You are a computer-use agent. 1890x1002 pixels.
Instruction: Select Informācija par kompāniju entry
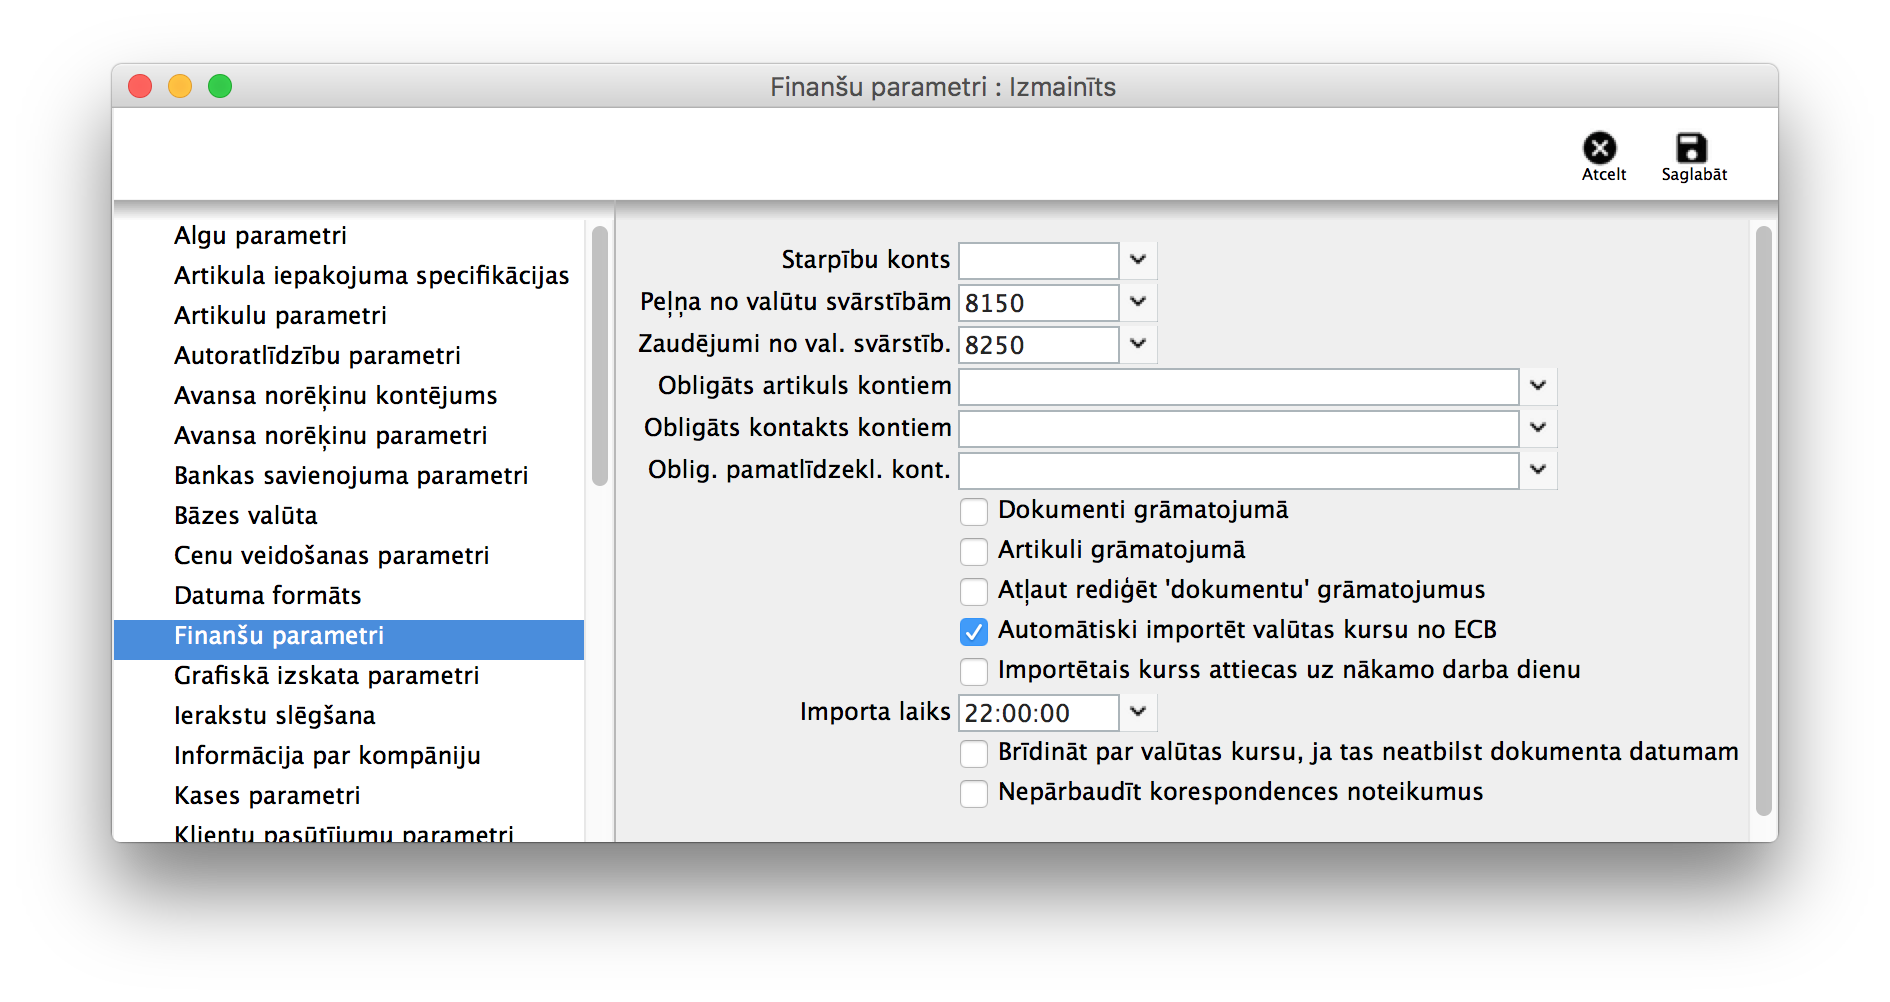(x=327, y=756)
